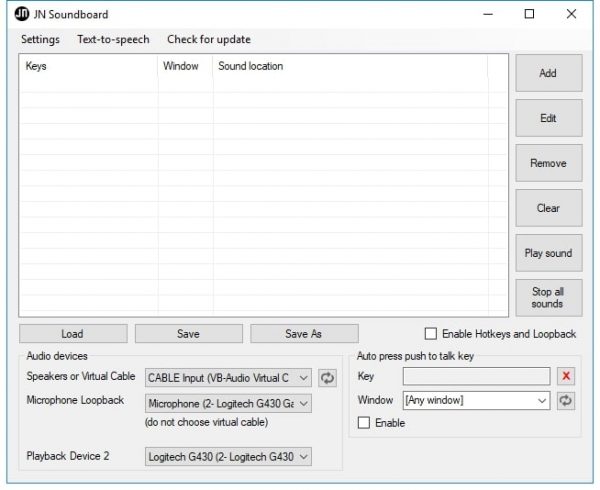This screenshot has height=490, width=600.
Task: Open the Text-to-speech menu
Action: 113,40
